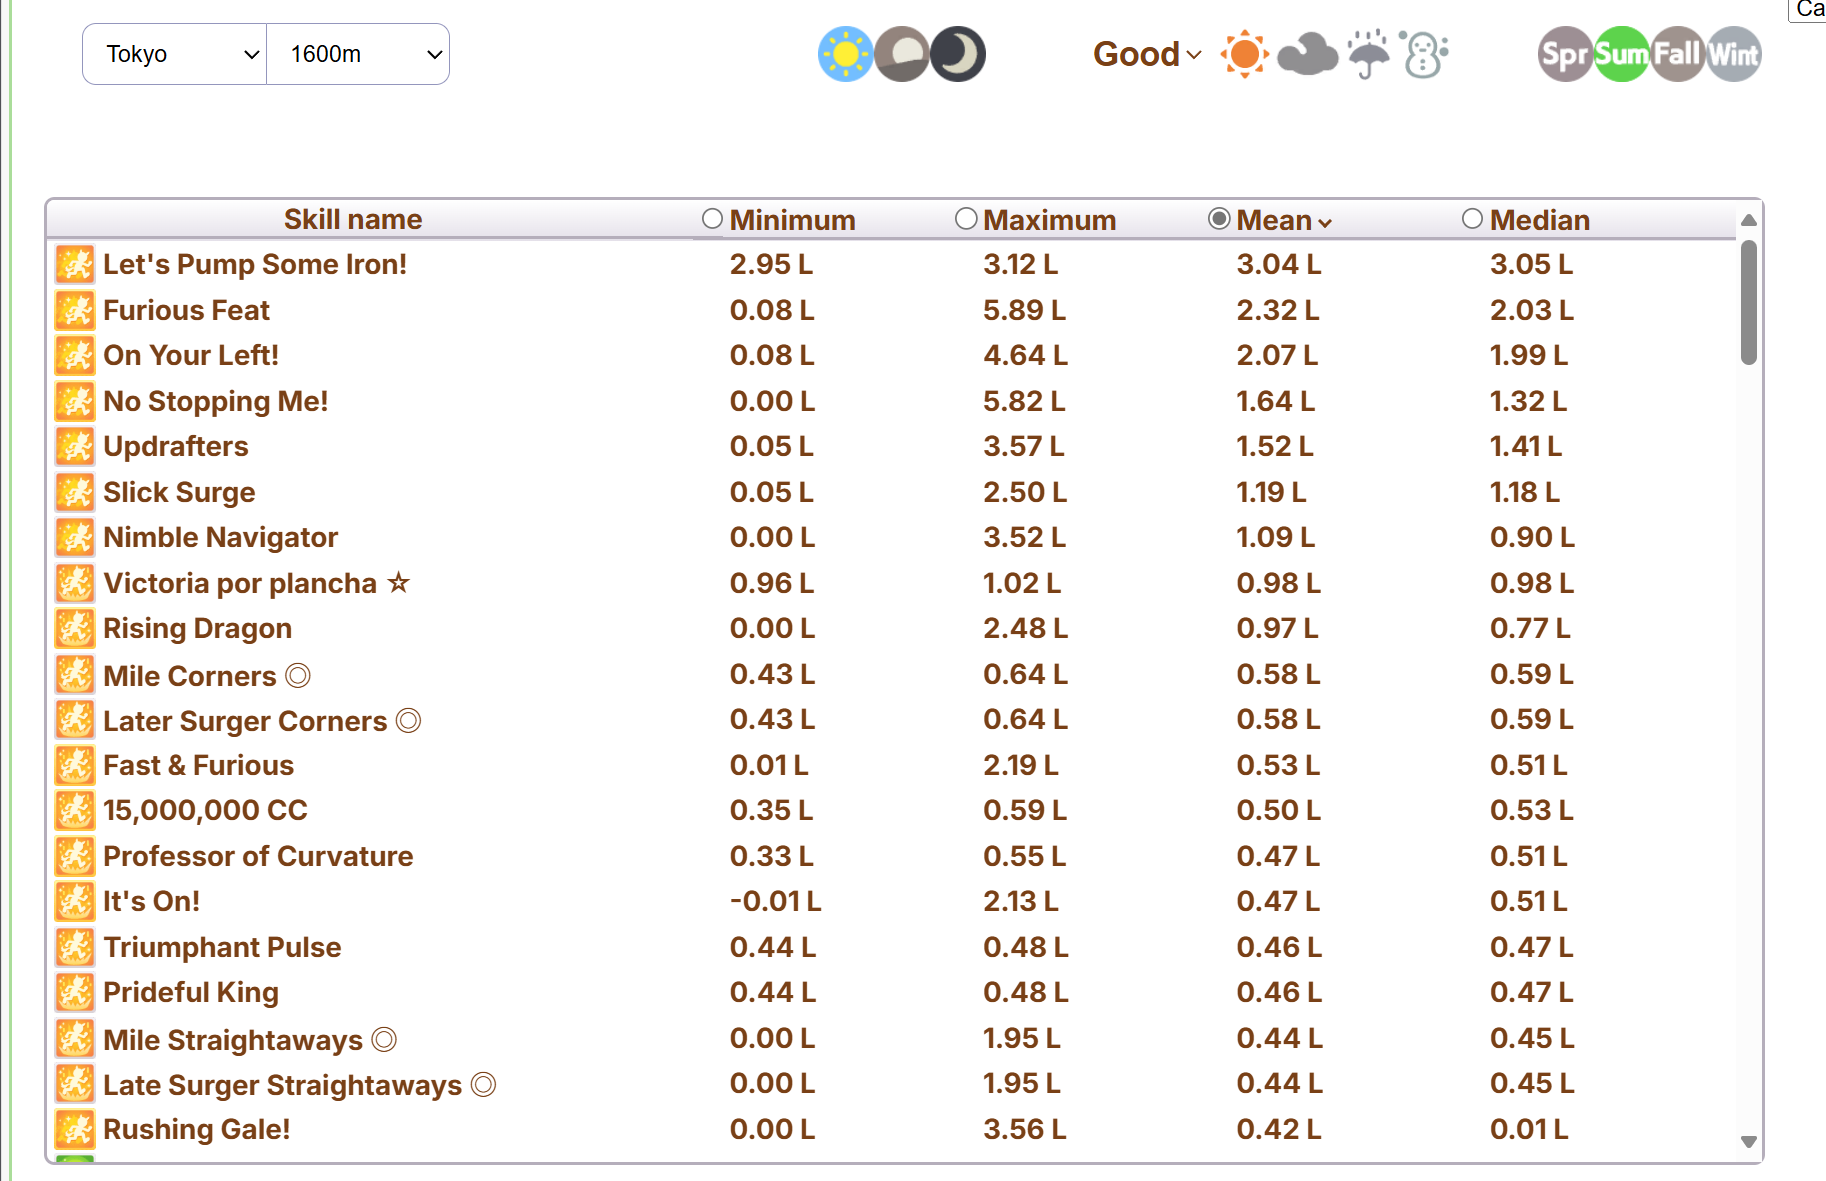Select the night moon icon

(958, 54)
